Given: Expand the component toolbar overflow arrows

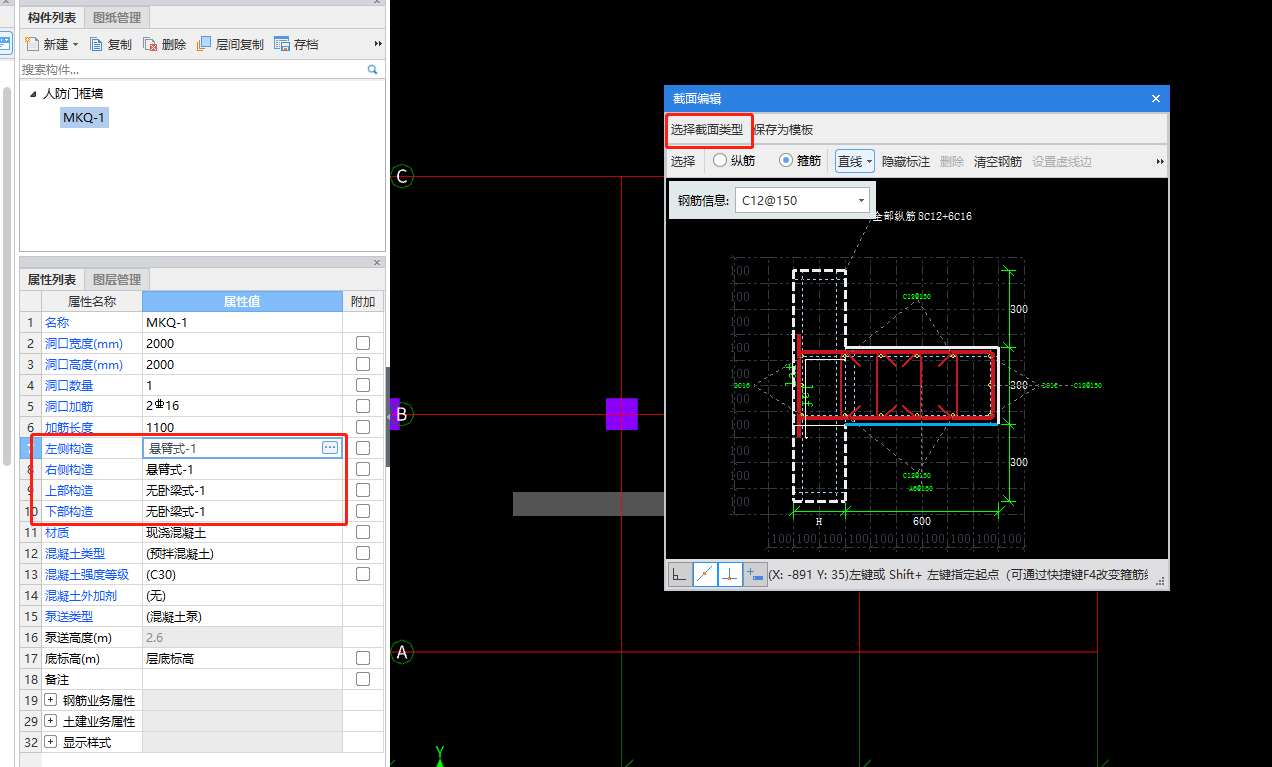Looking at the screenshot, I should 379,44.
